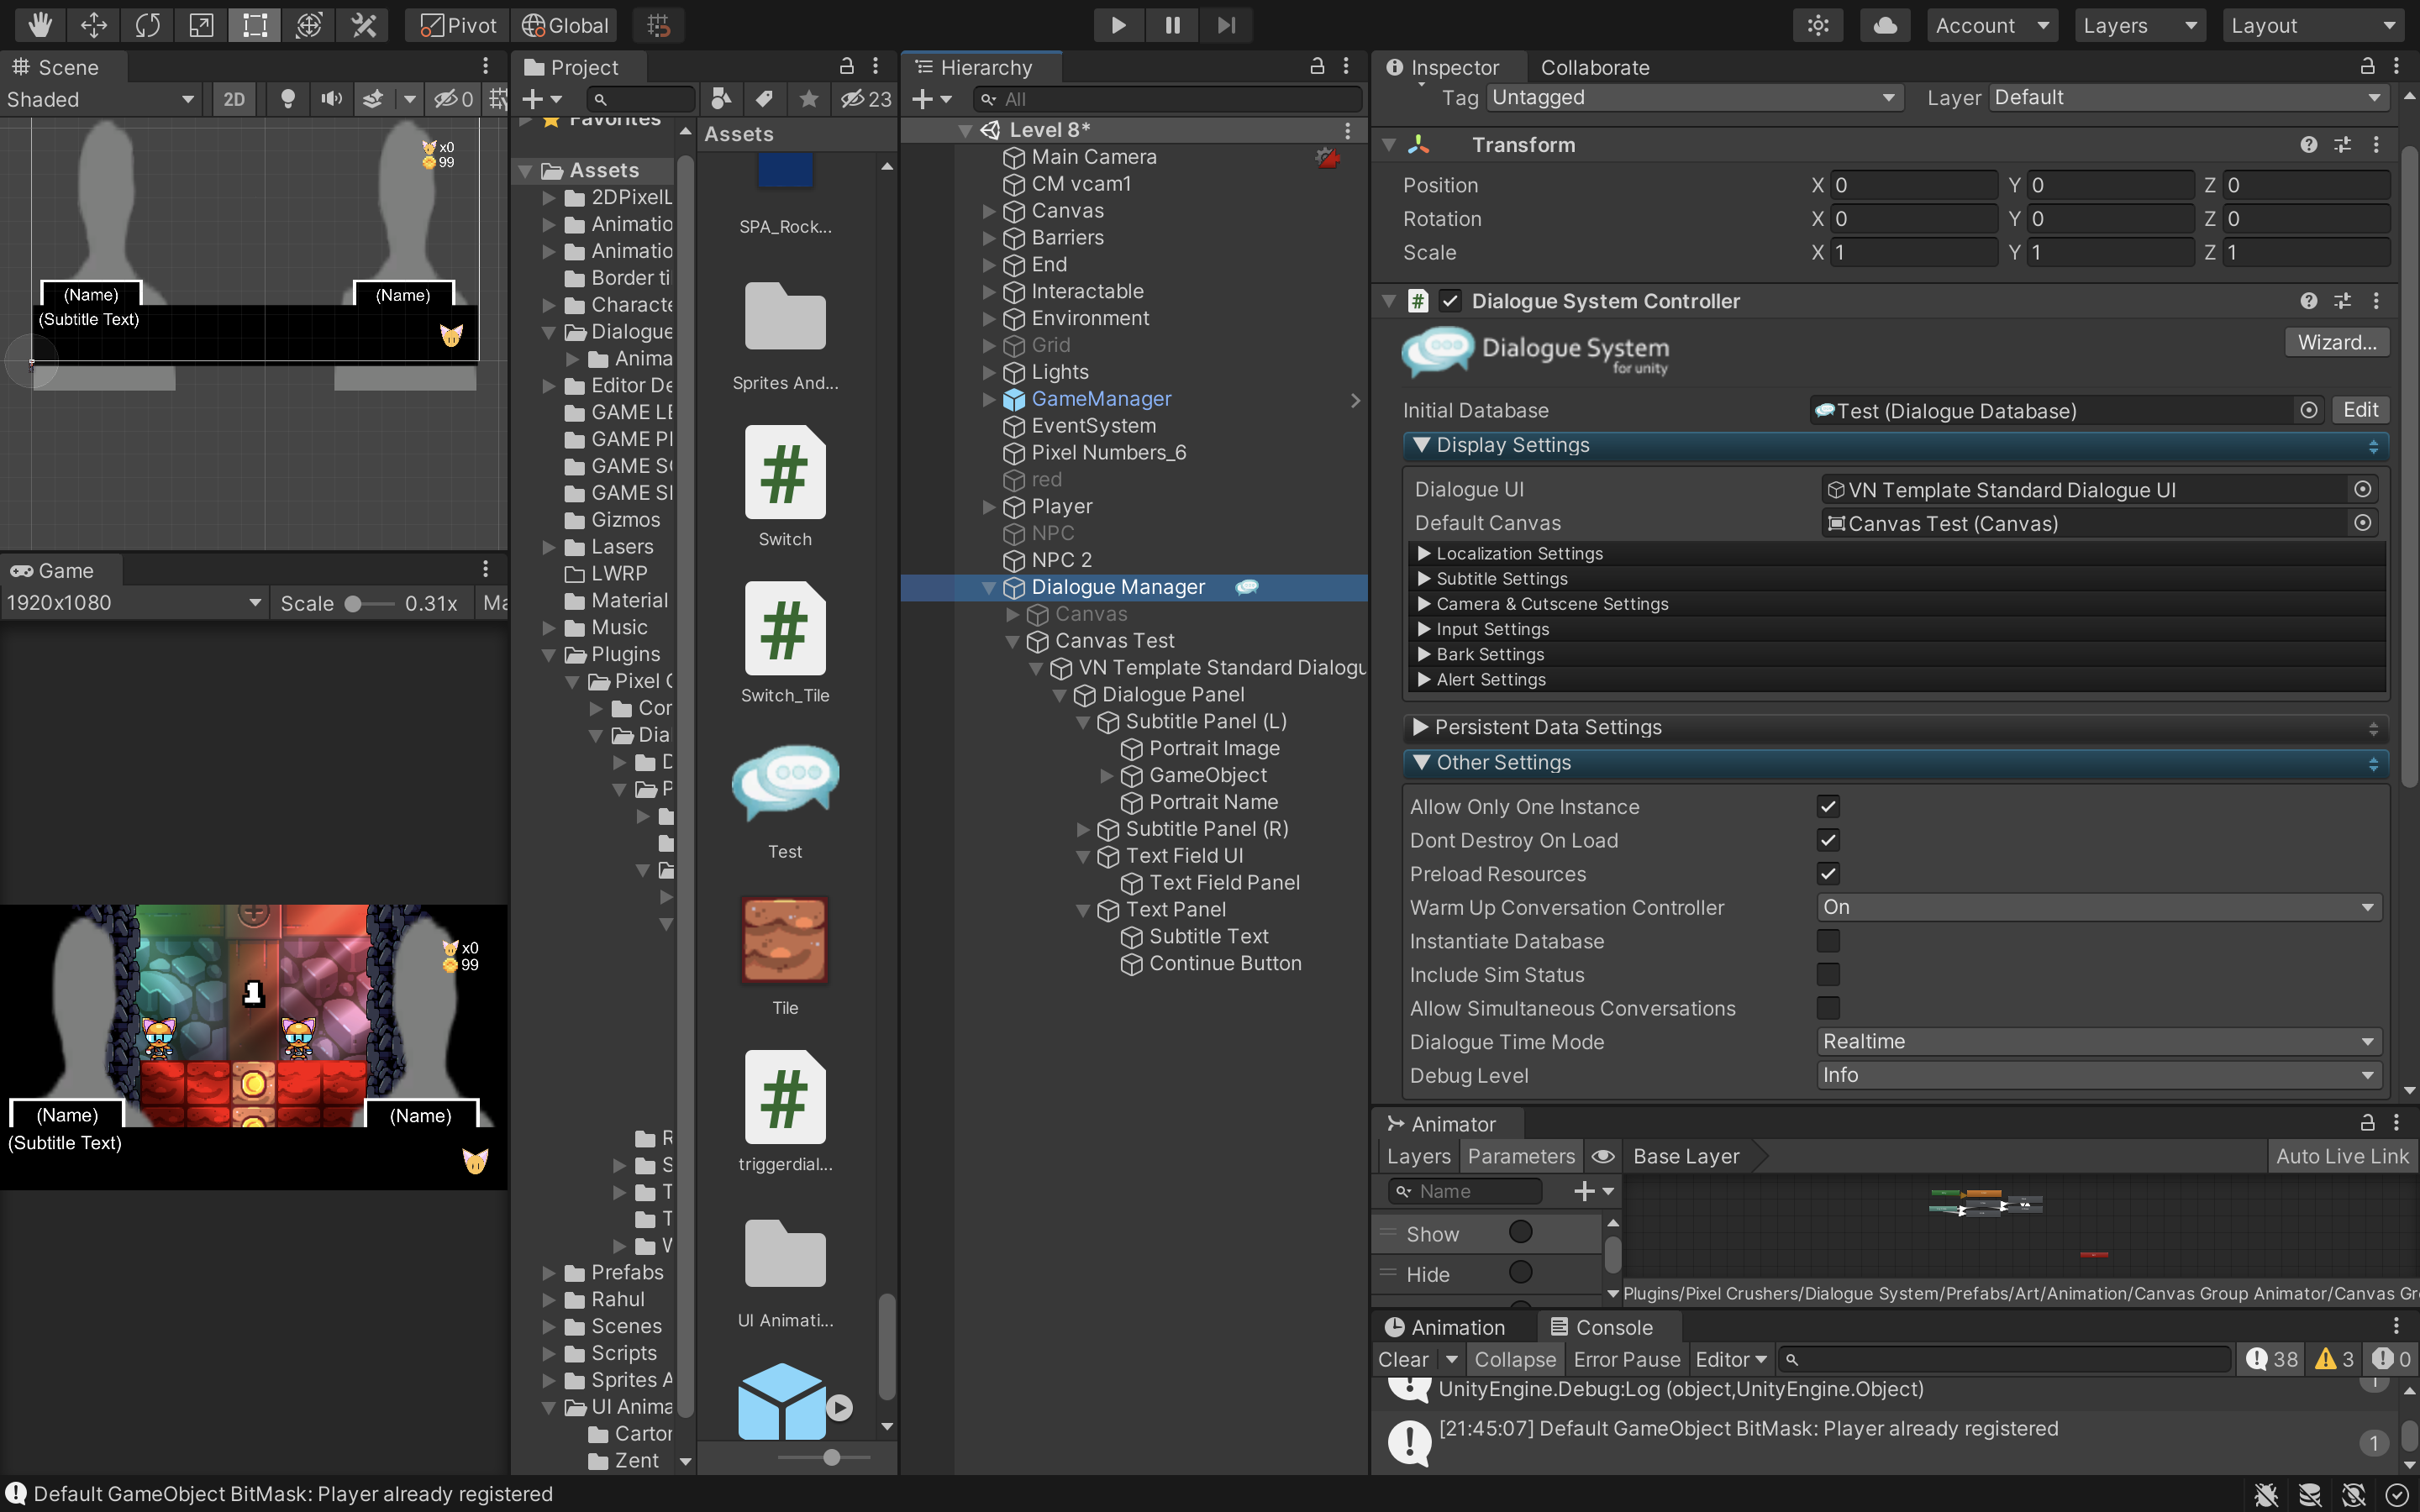
Task: Click Project search by label icon
Action: [x=765, y=99]
